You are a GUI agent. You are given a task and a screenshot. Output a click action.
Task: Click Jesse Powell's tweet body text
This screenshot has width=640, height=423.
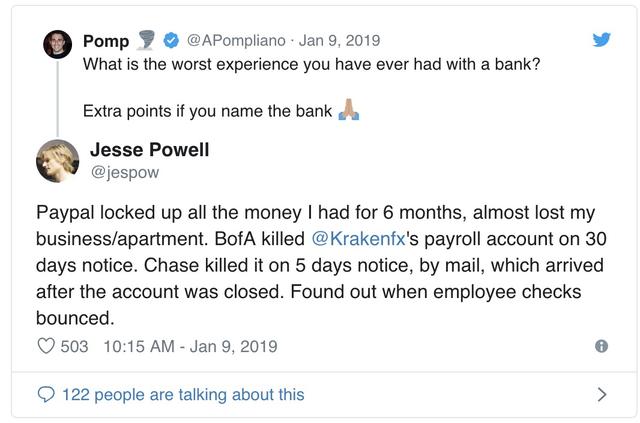click(321, 265)
